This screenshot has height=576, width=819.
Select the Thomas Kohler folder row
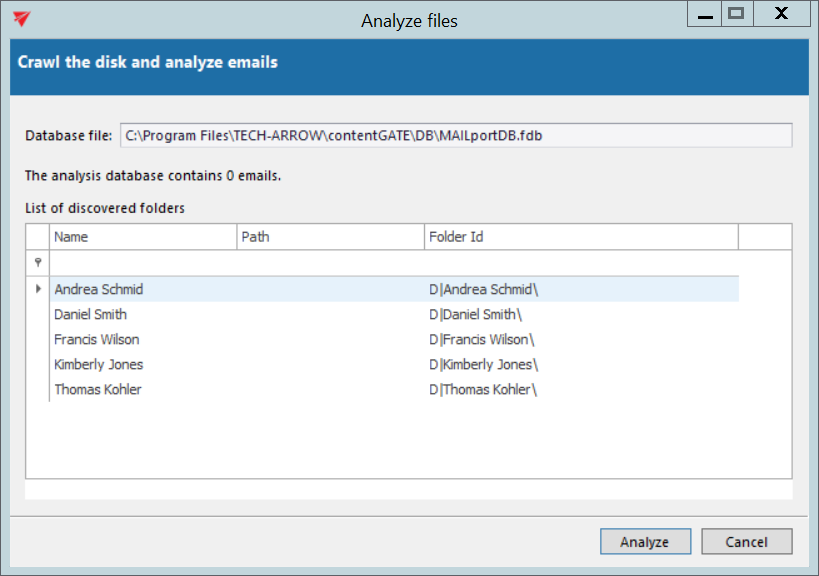coord(98,389)
